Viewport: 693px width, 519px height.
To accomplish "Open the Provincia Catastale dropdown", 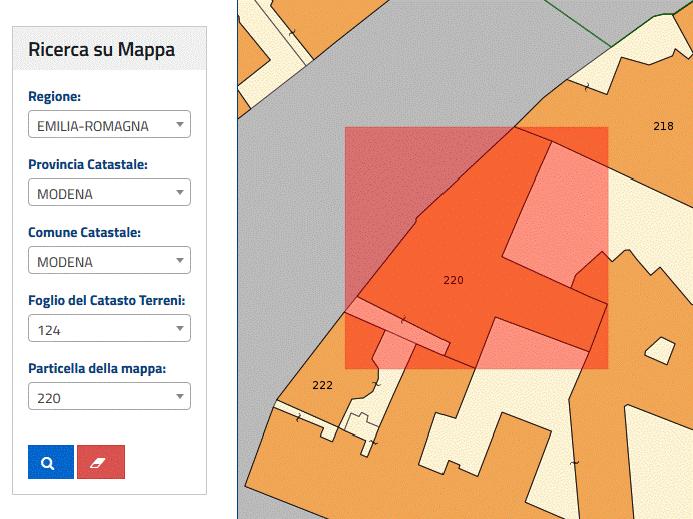I will (x=109, y=192).
